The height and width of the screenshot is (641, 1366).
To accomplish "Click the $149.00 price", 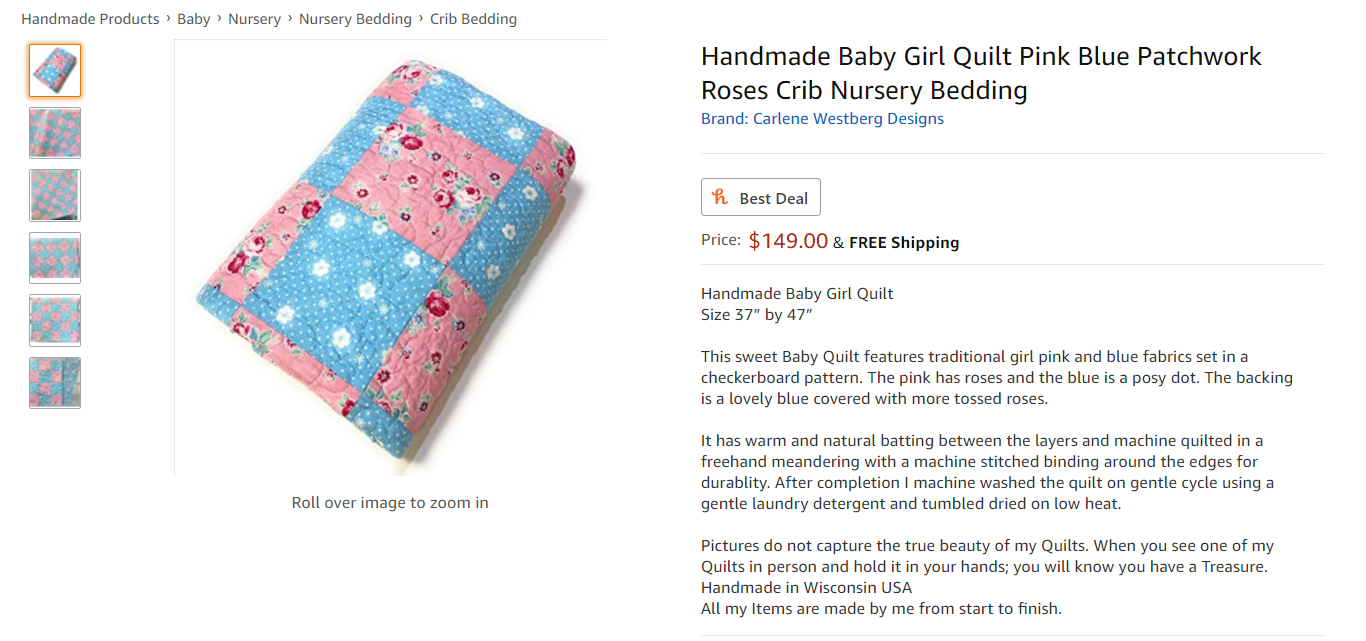I will [788, 241].
